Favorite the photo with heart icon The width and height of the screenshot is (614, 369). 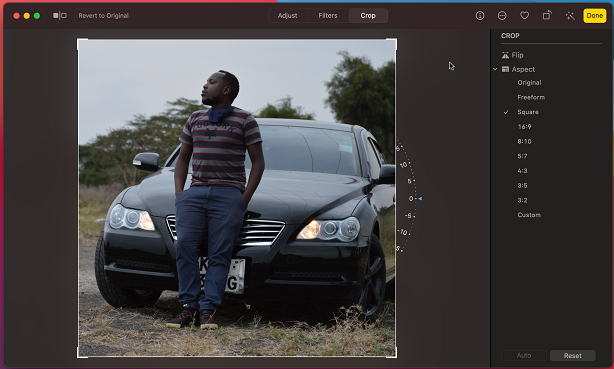tap(524, 16)
